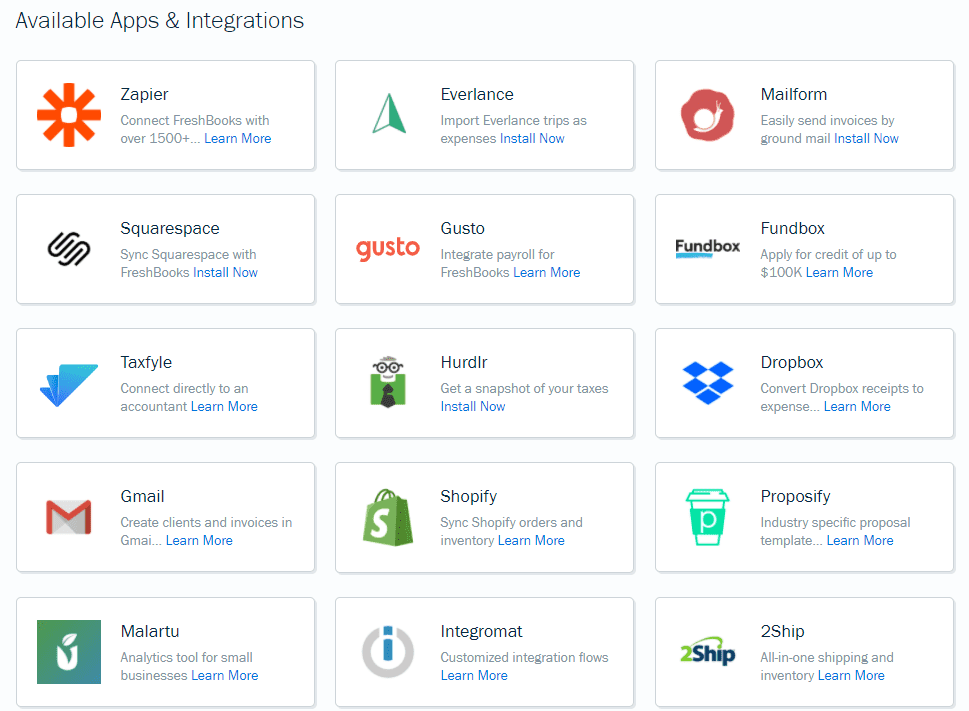Viewport: 969px width, 711px height.
Task: Select the 2Ship card title
Action: click(782, 631)
